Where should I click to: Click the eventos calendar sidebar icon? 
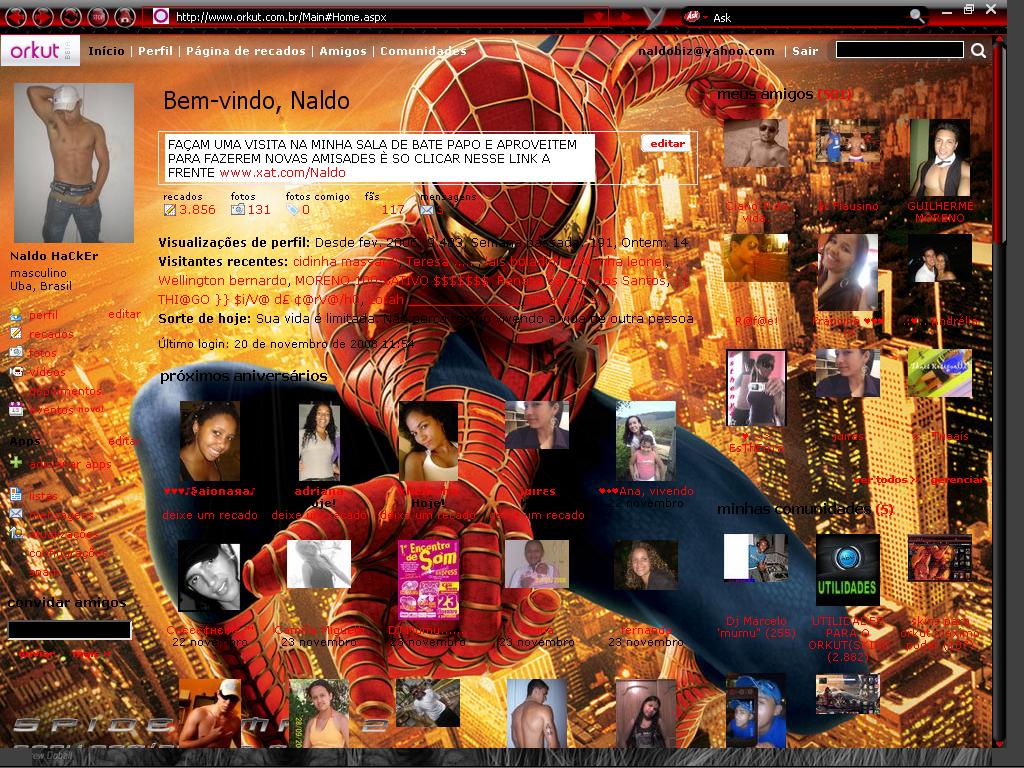pyautogui.click(x=16, y=409)
